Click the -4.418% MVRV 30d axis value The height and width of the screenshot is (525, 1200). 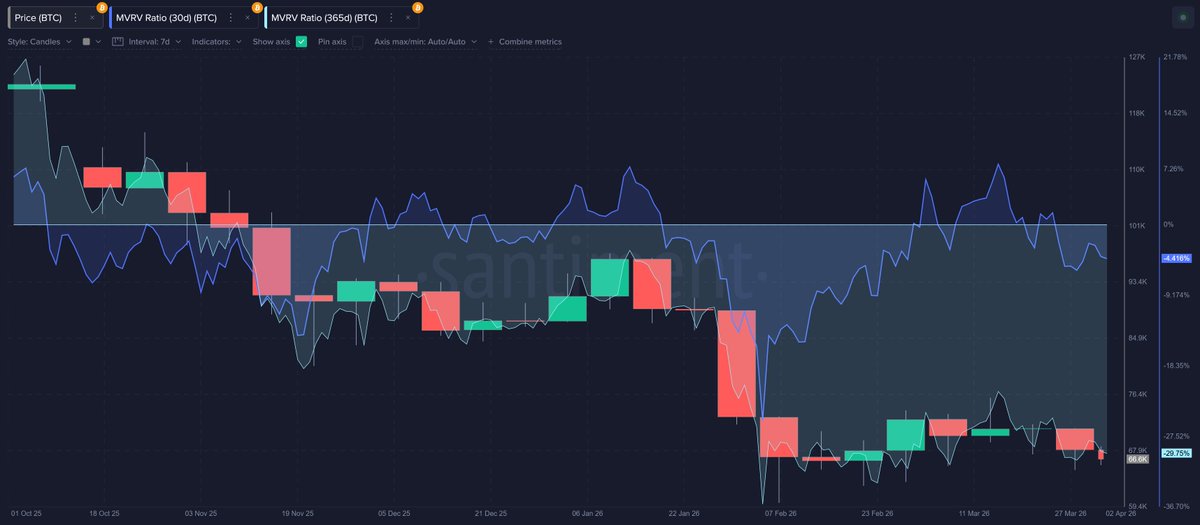click(1176, 258)
